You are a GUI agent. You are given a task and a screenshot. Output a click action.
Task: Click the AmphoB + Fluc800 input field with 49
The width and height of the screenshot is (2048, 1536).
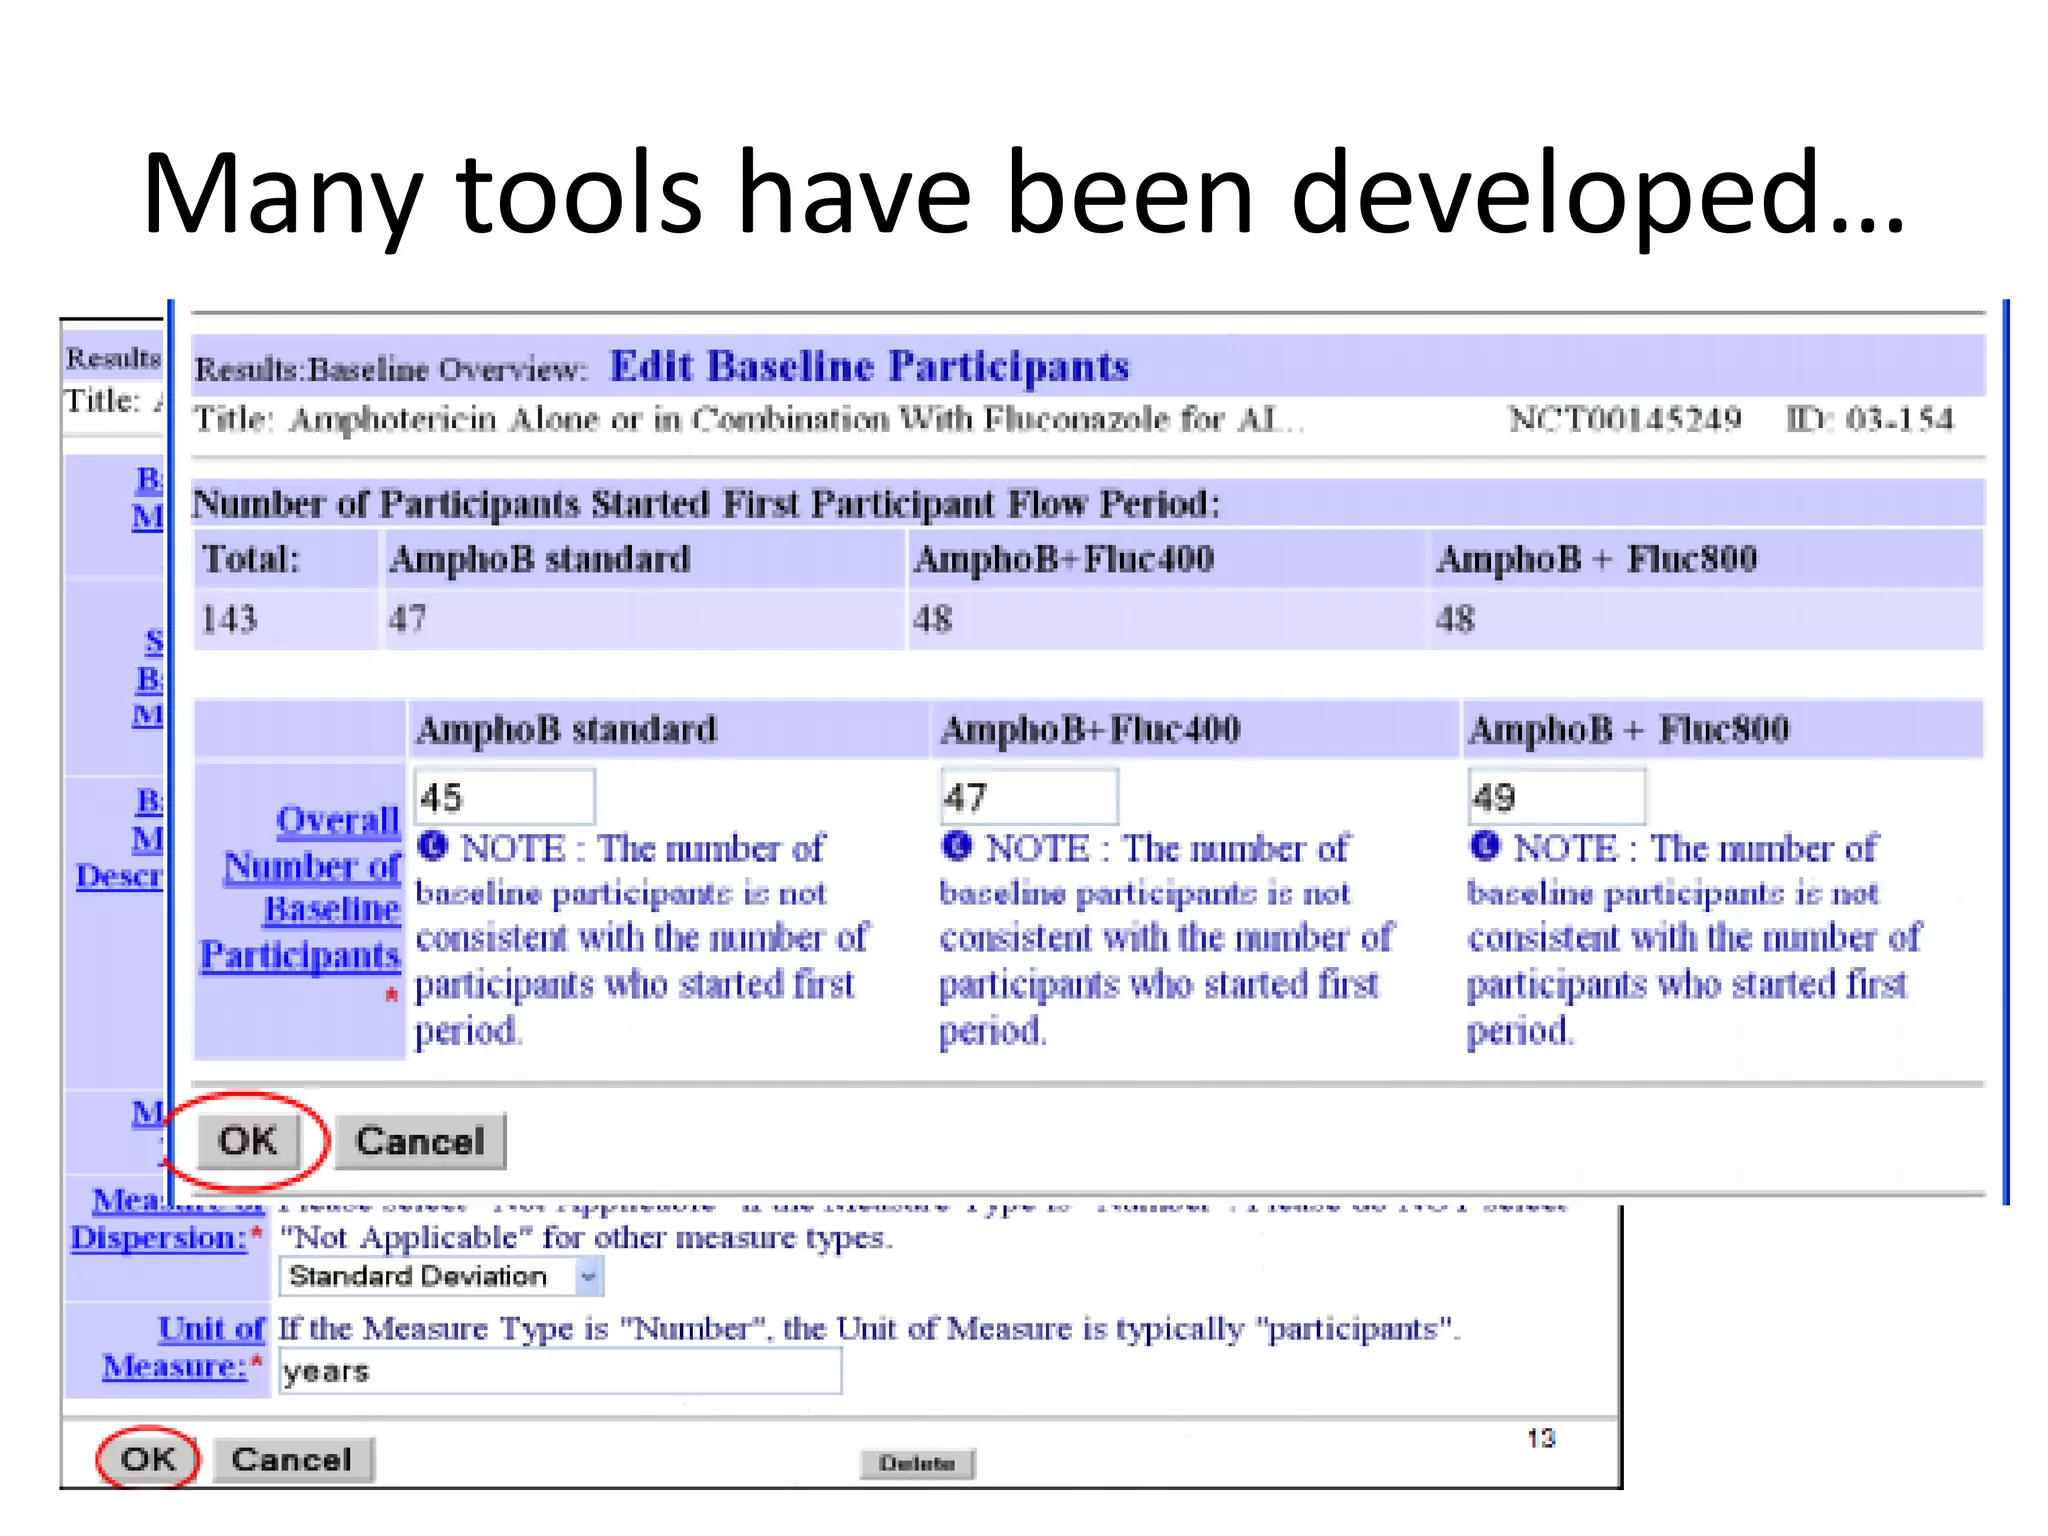(x=1556, y=797)
